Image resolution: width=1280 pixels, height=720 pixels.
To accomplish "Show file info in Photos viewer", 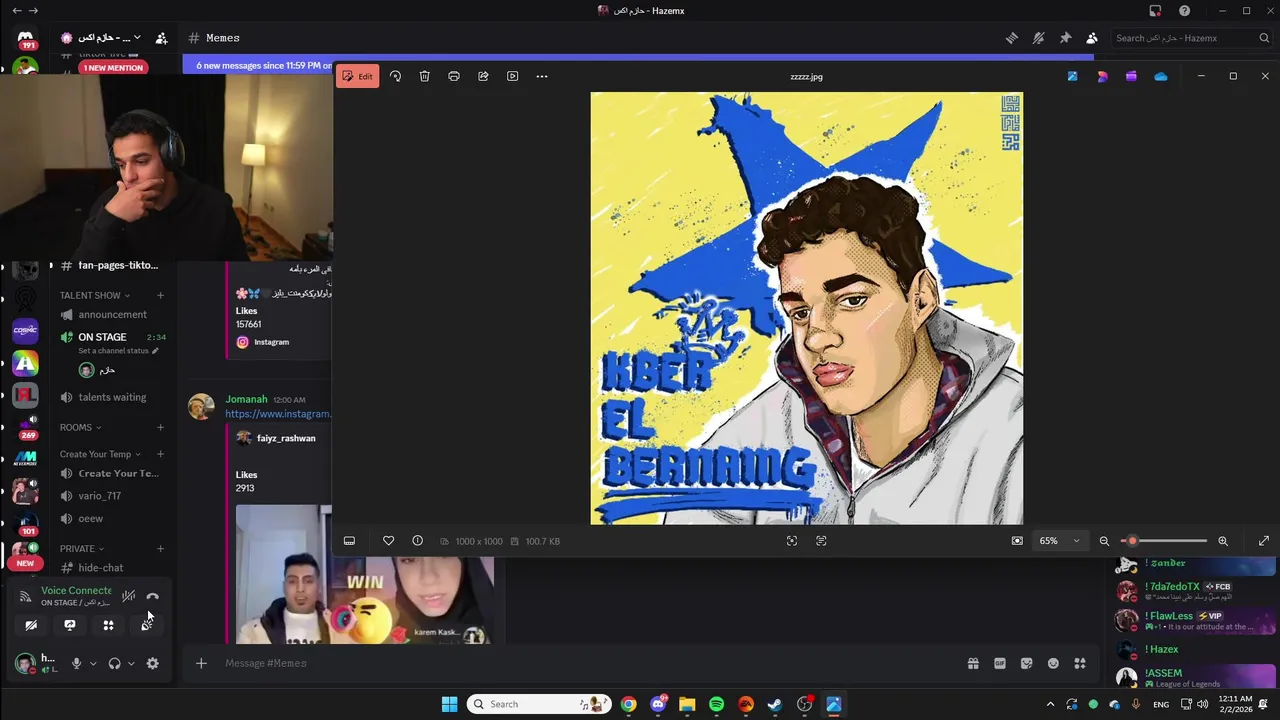I will (x=417, y=541).
